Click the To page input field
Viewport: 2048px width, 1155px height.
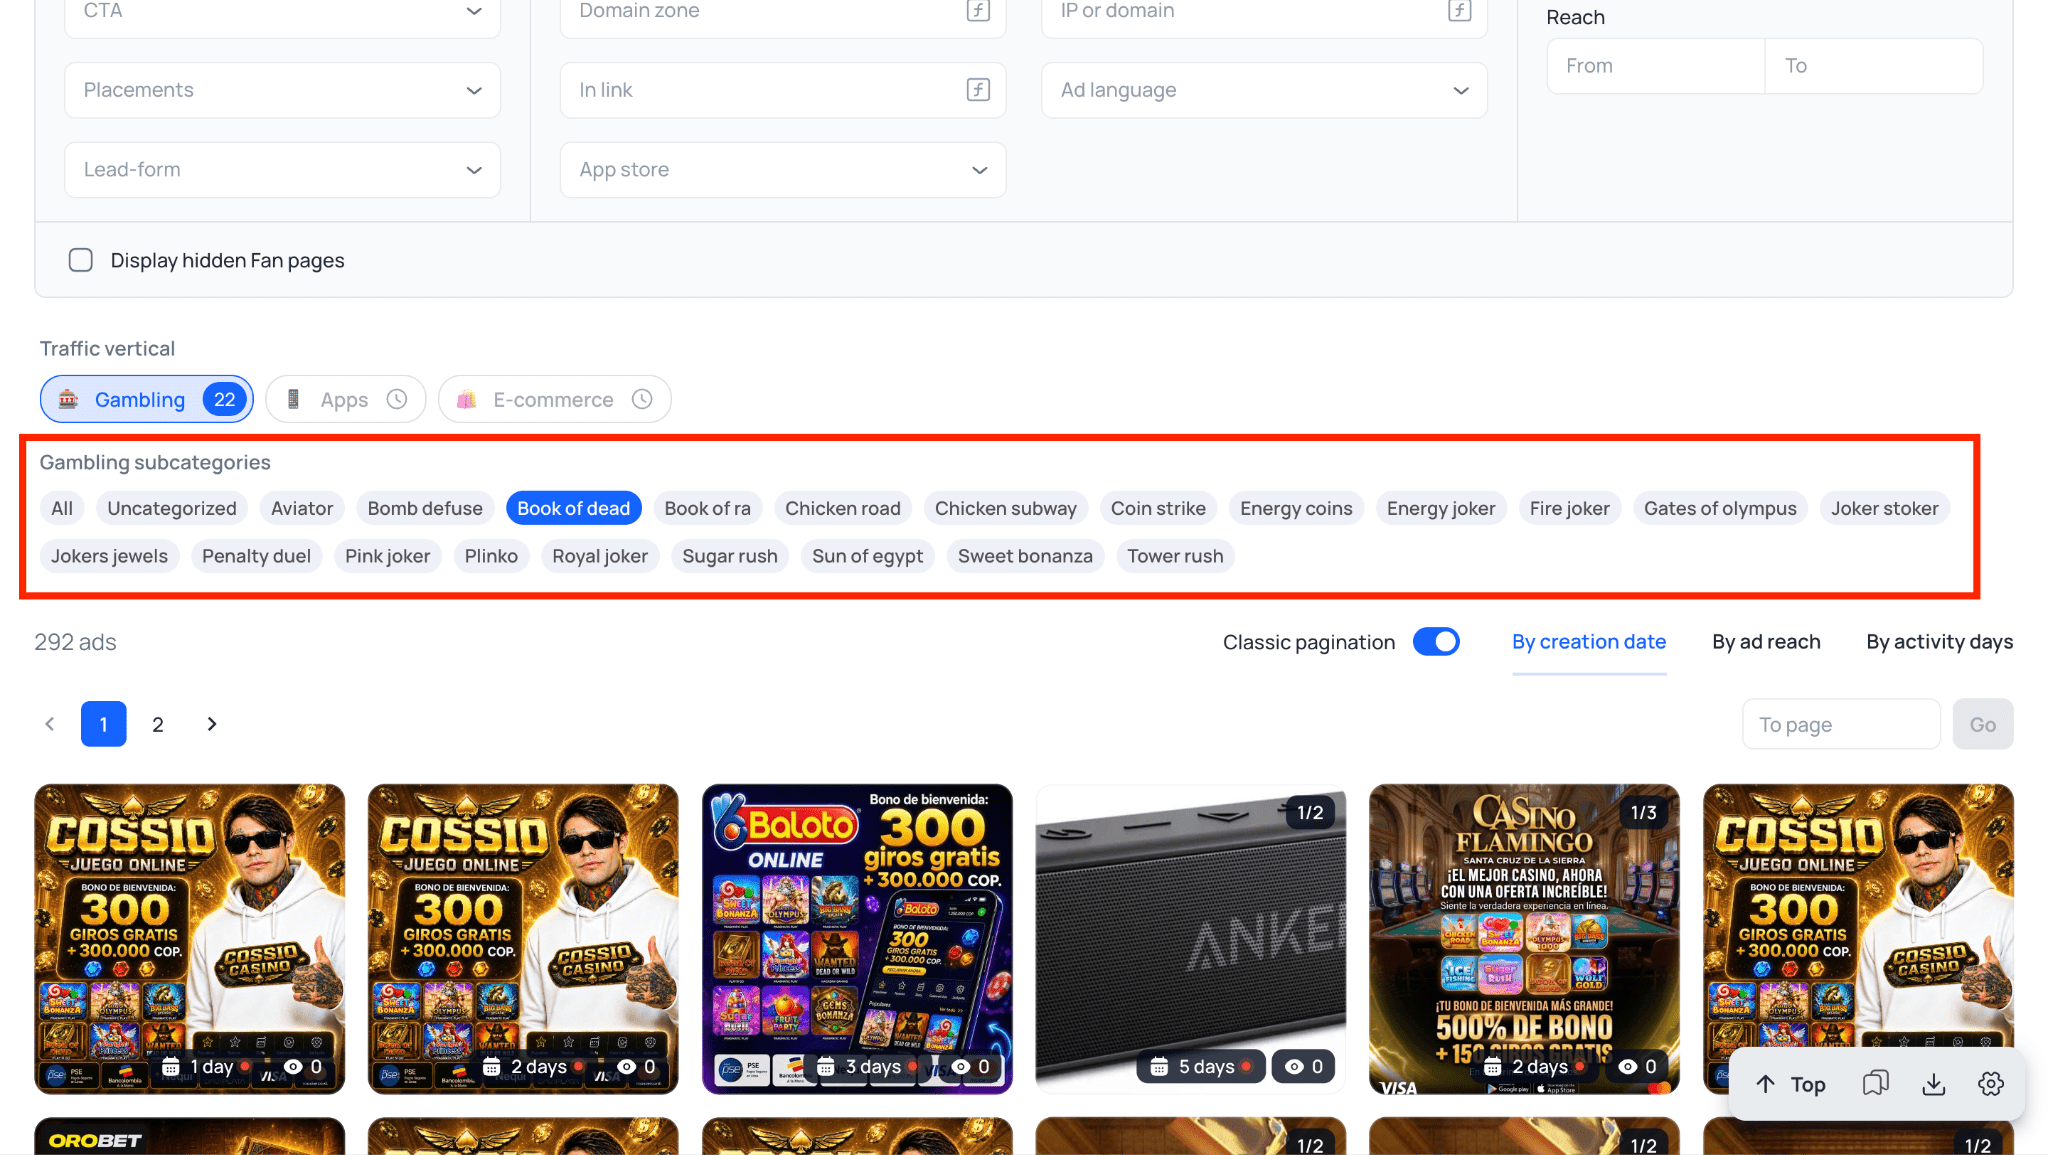click(x=1842, y=724)
